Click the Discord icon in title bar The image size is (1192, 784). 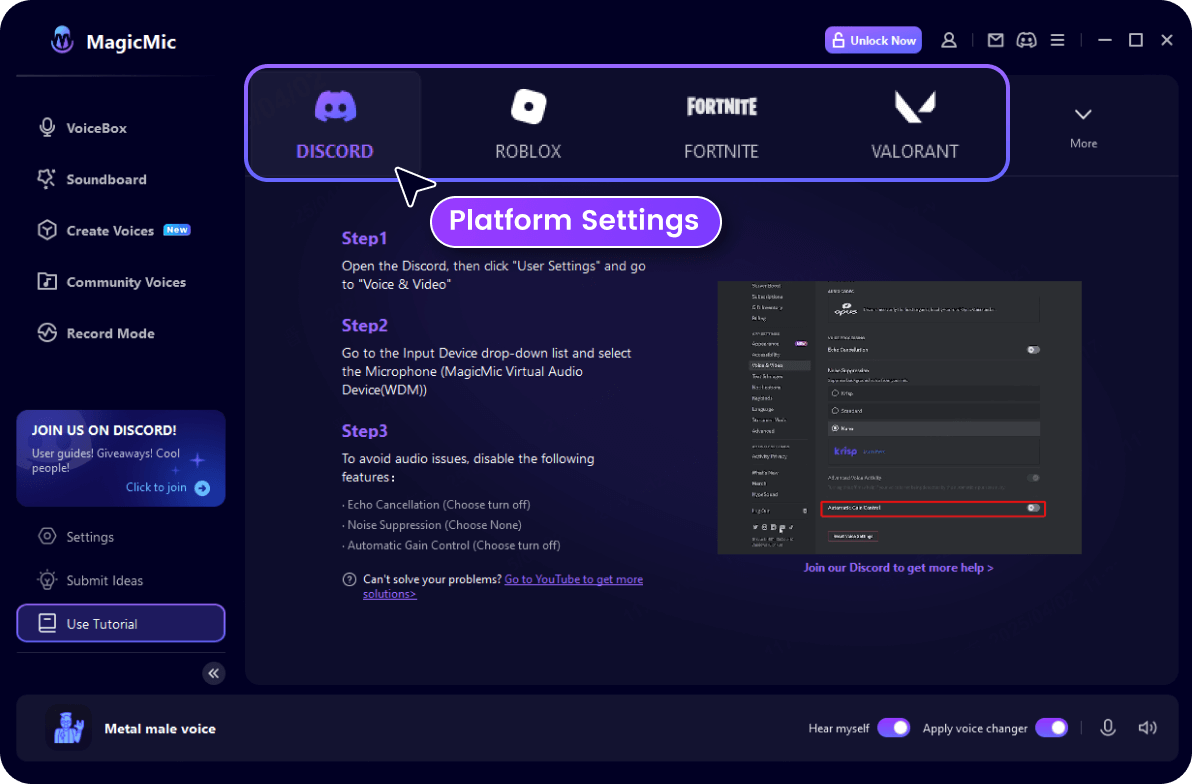click(1026, 40)
